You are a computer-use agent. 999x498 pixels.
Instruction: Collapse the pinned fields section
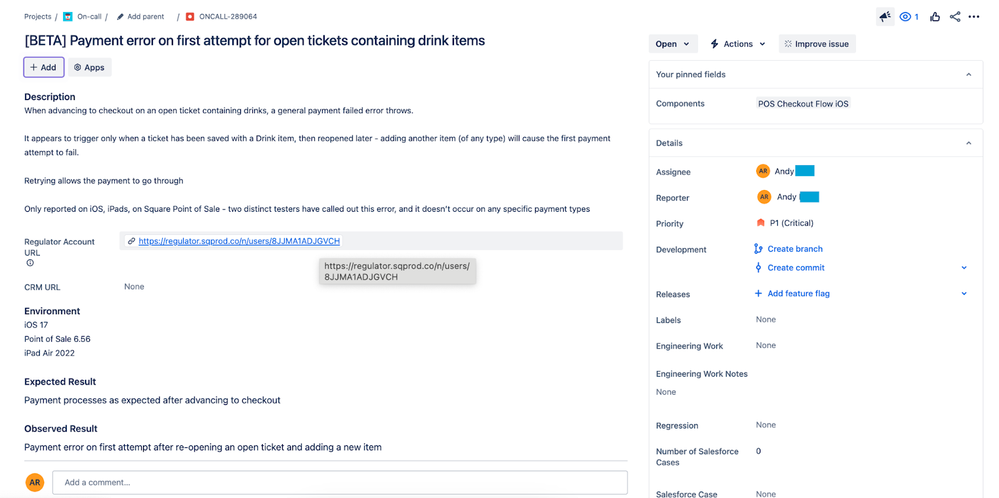point(968,75)
